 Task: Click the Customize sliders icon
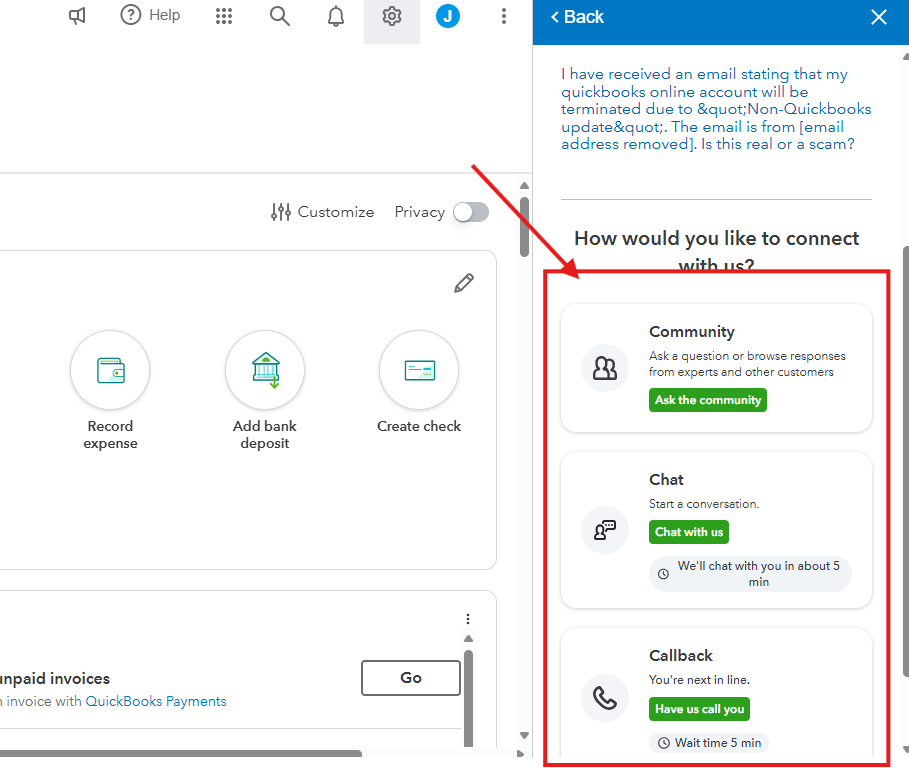tap(281, 212)
